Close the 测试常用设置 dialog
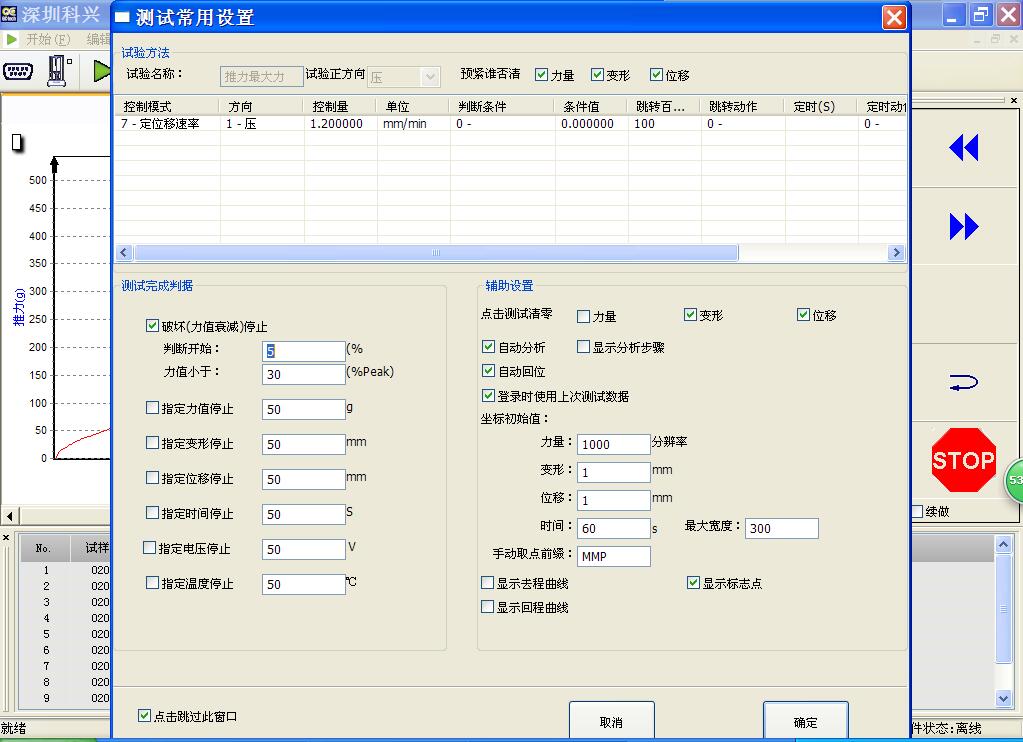Image resolution: width=1023 pixels, height=742 pixels. [894, 17]
